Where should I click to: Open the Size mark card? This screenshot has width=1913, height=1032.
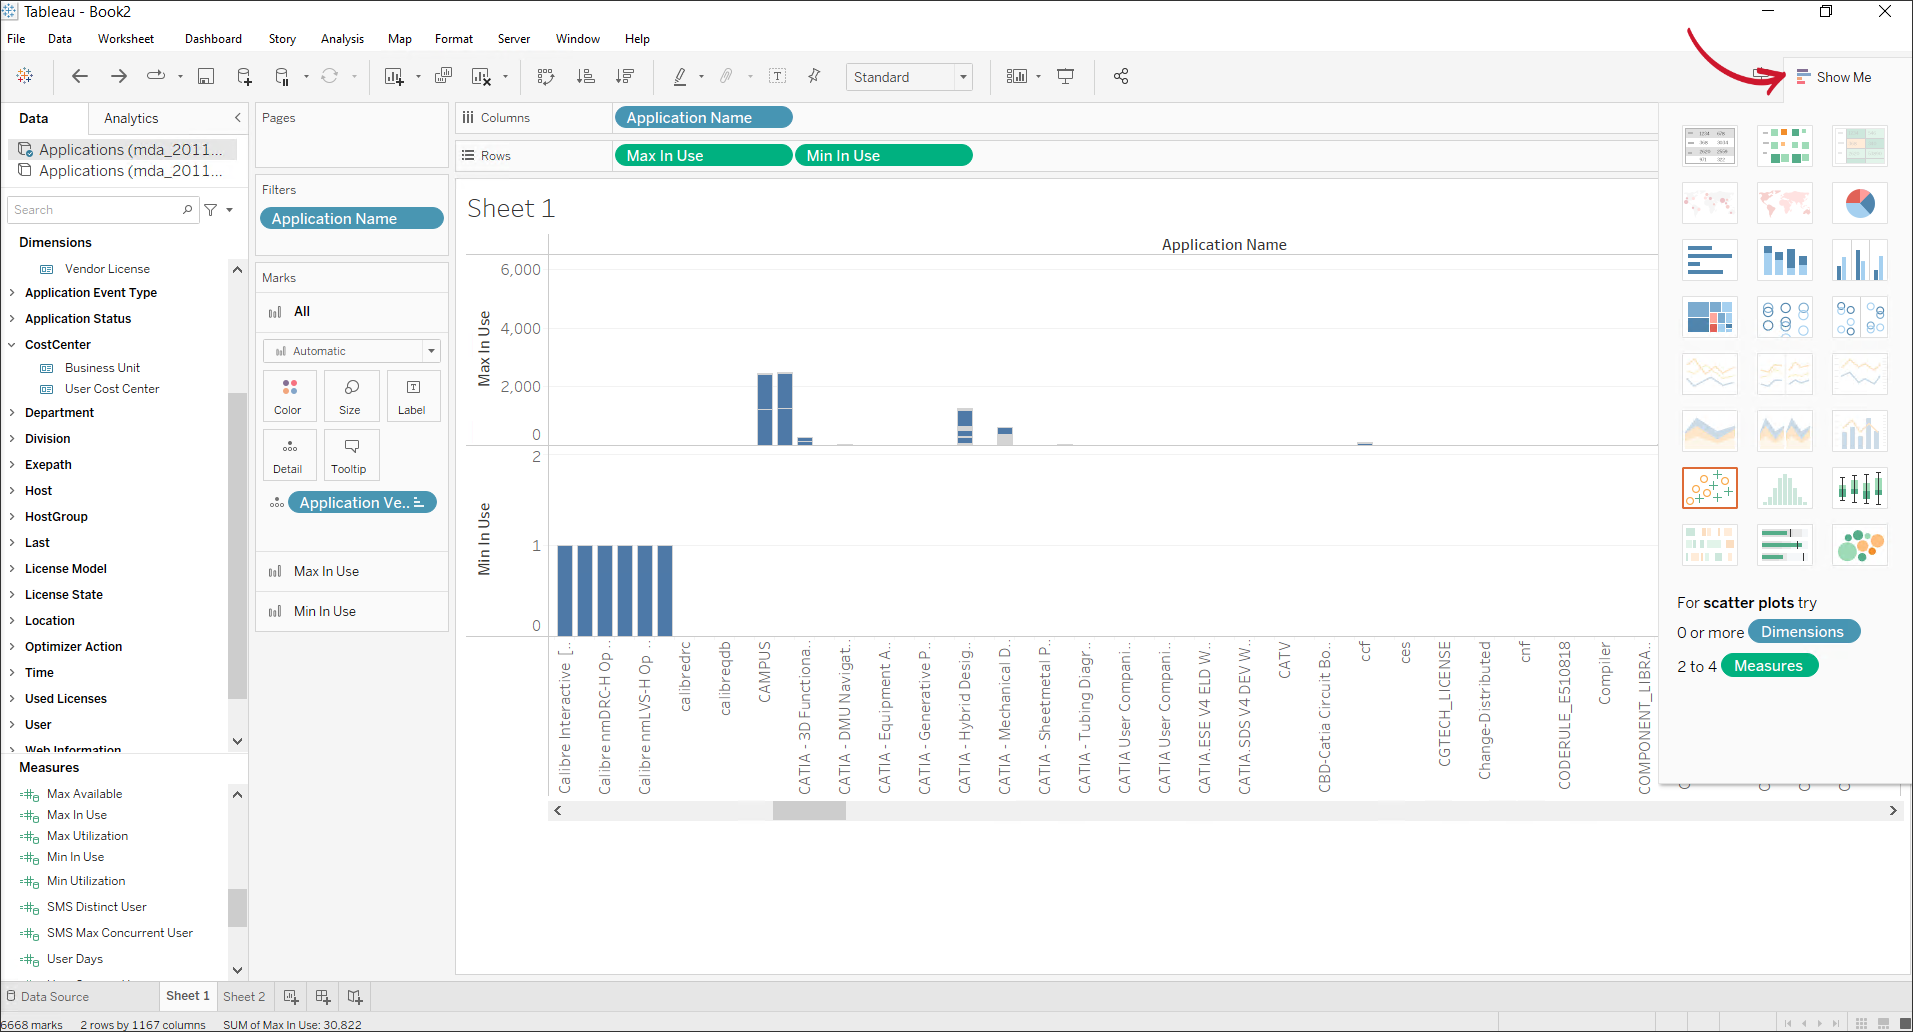351,396
